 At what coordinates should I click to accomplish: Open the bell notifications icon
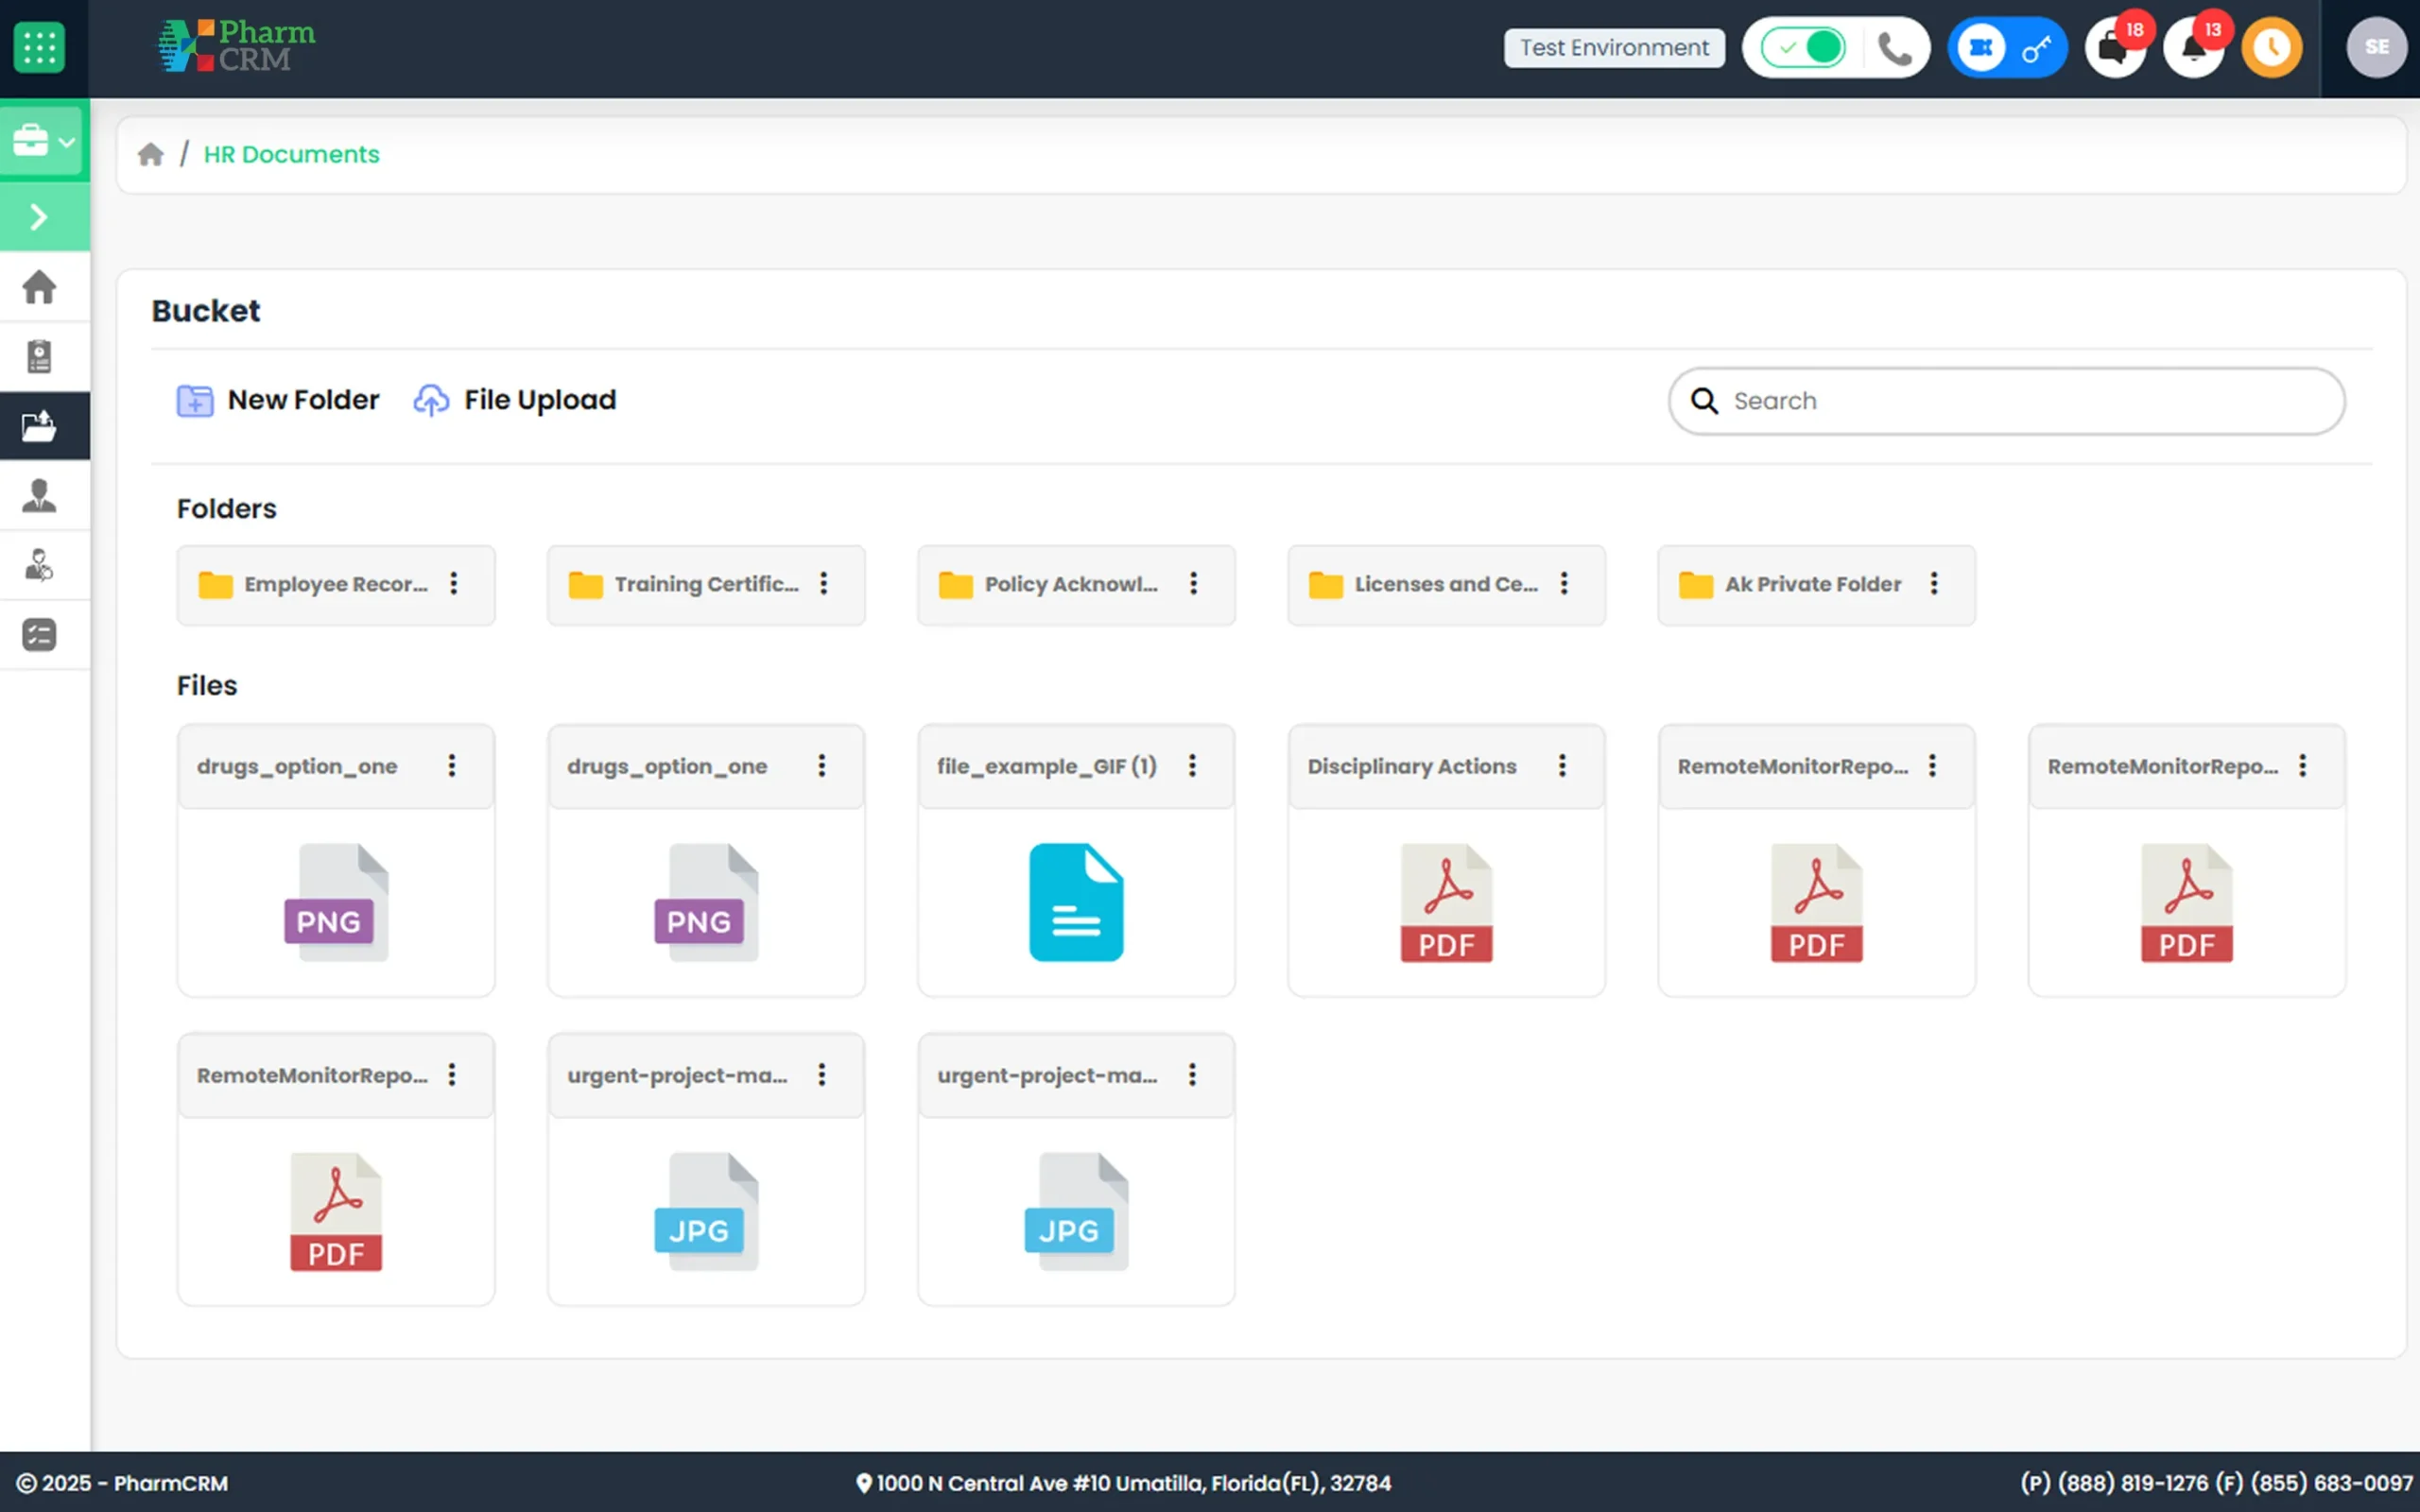pyautogui.click(x=2193, y=48)
